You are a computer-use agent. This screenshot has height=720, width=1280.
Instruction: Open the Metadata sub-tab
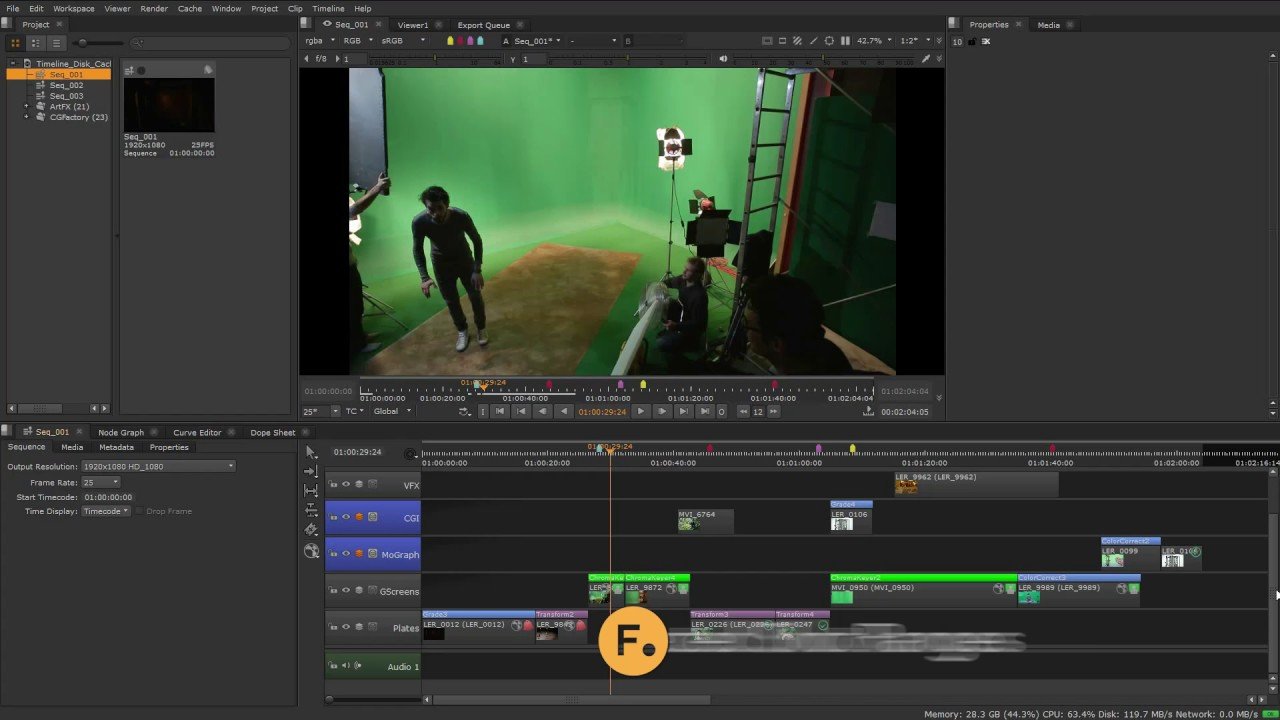click(116, 447)
